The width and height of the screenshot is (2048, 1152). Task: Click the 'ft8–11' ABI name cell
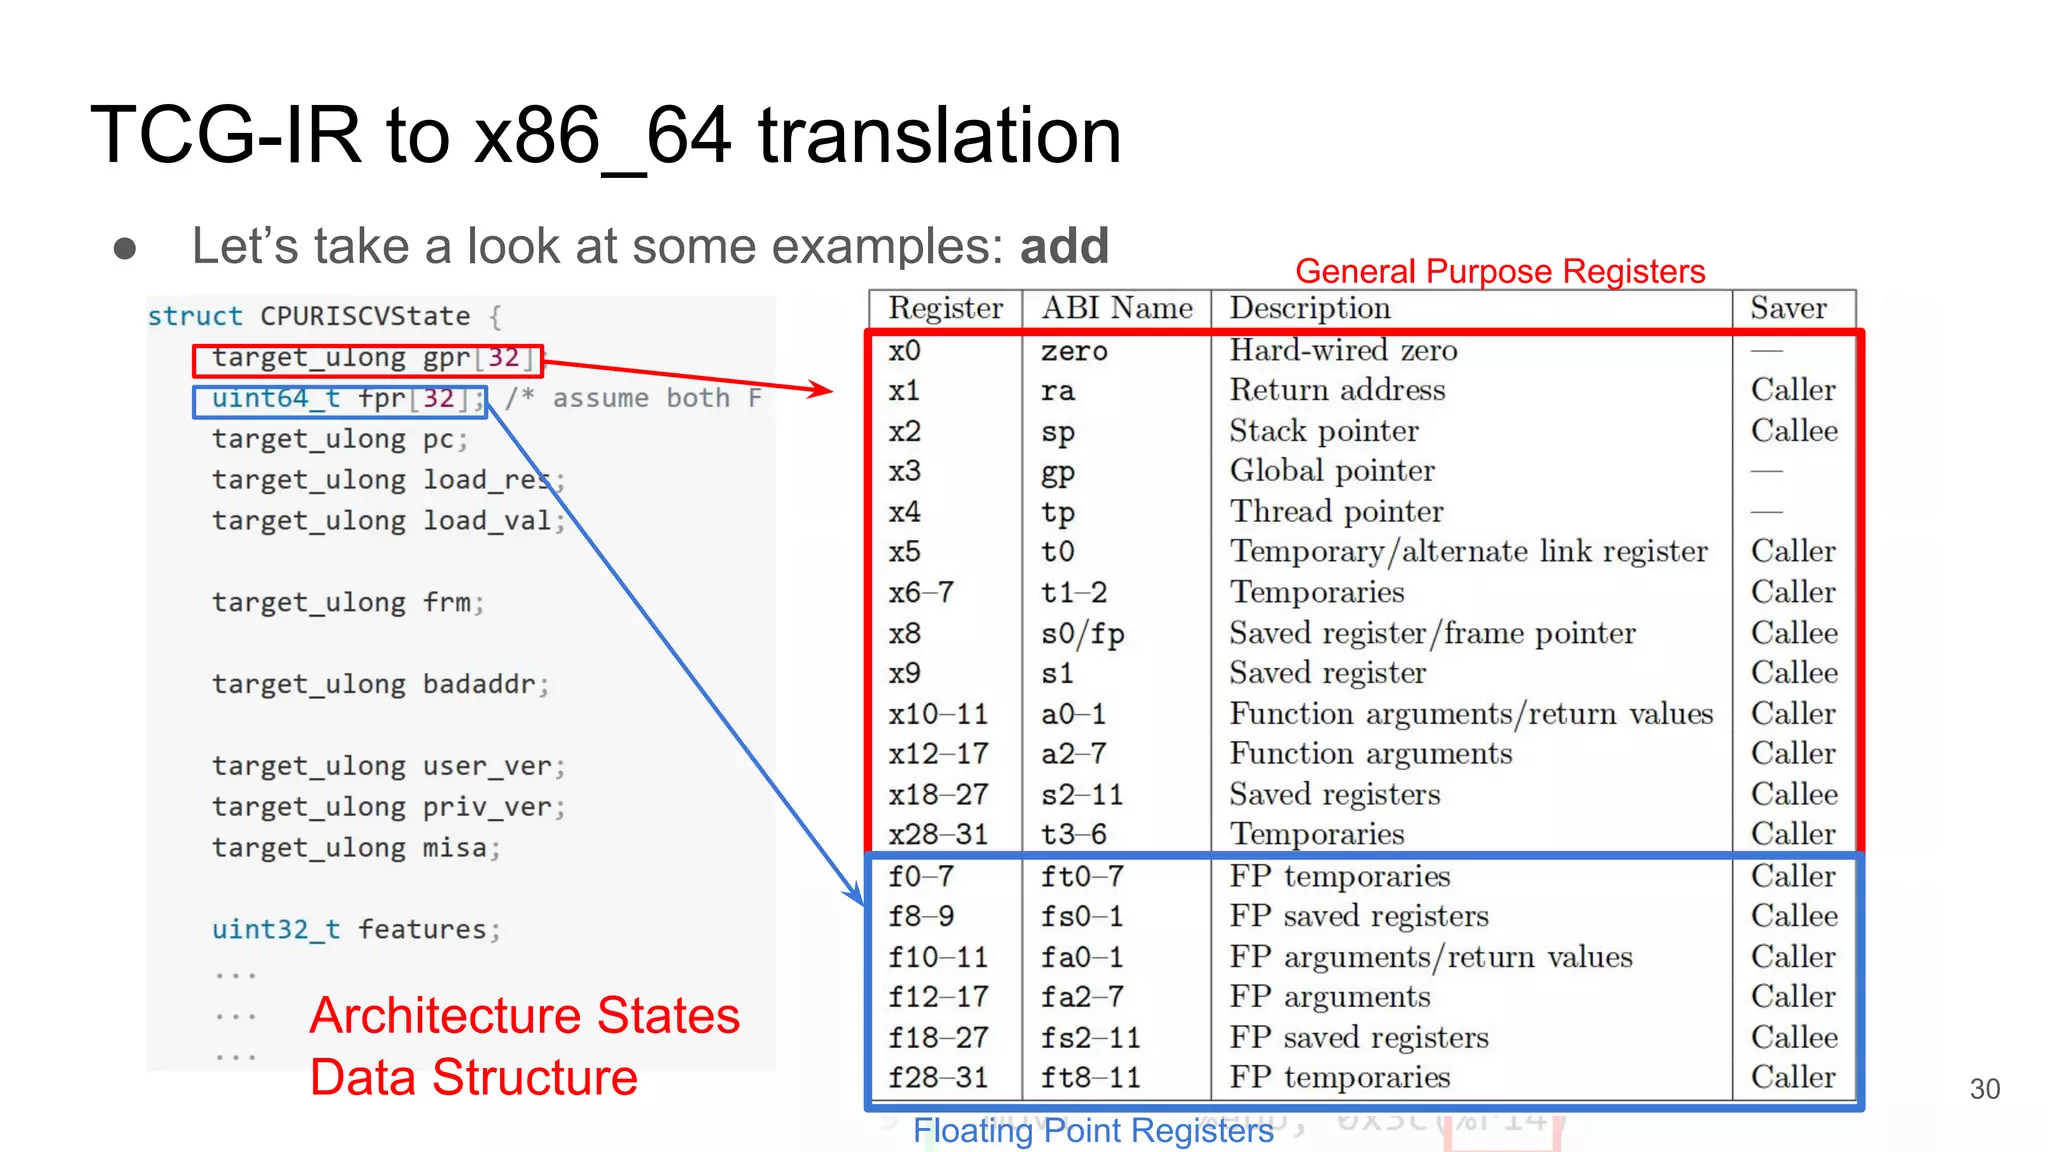[x=1090, y=1078]
